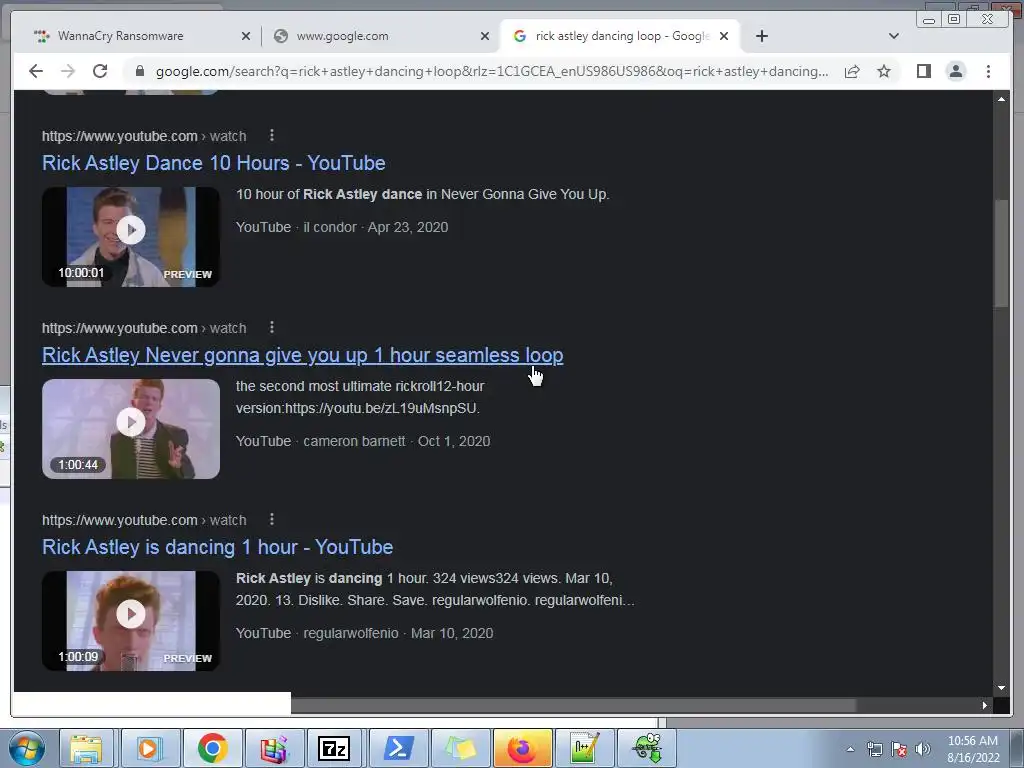Screen dimensions: 1024x768
Task: Open the WinRAR taskbar icon
Action: 274,748
